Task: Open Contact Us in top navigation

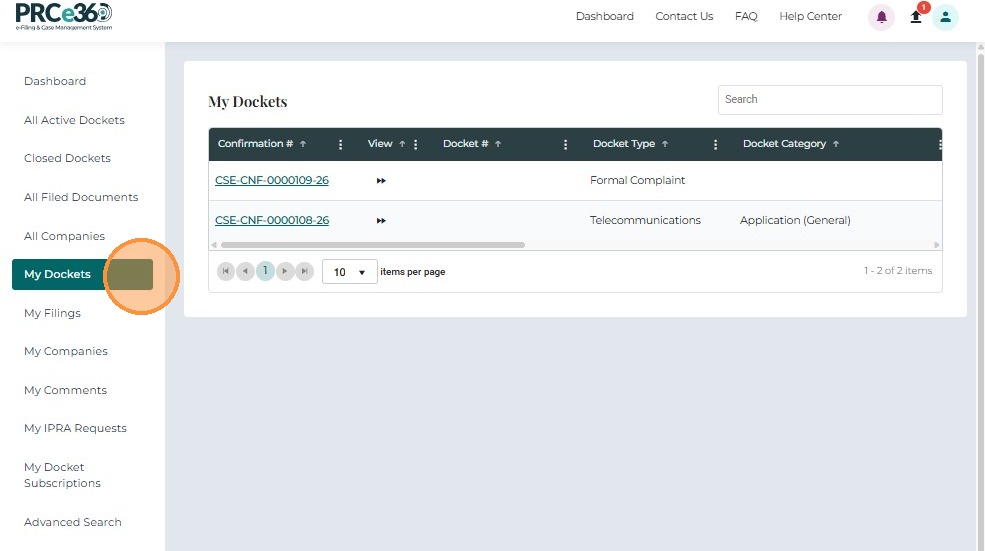Action: 684,16
